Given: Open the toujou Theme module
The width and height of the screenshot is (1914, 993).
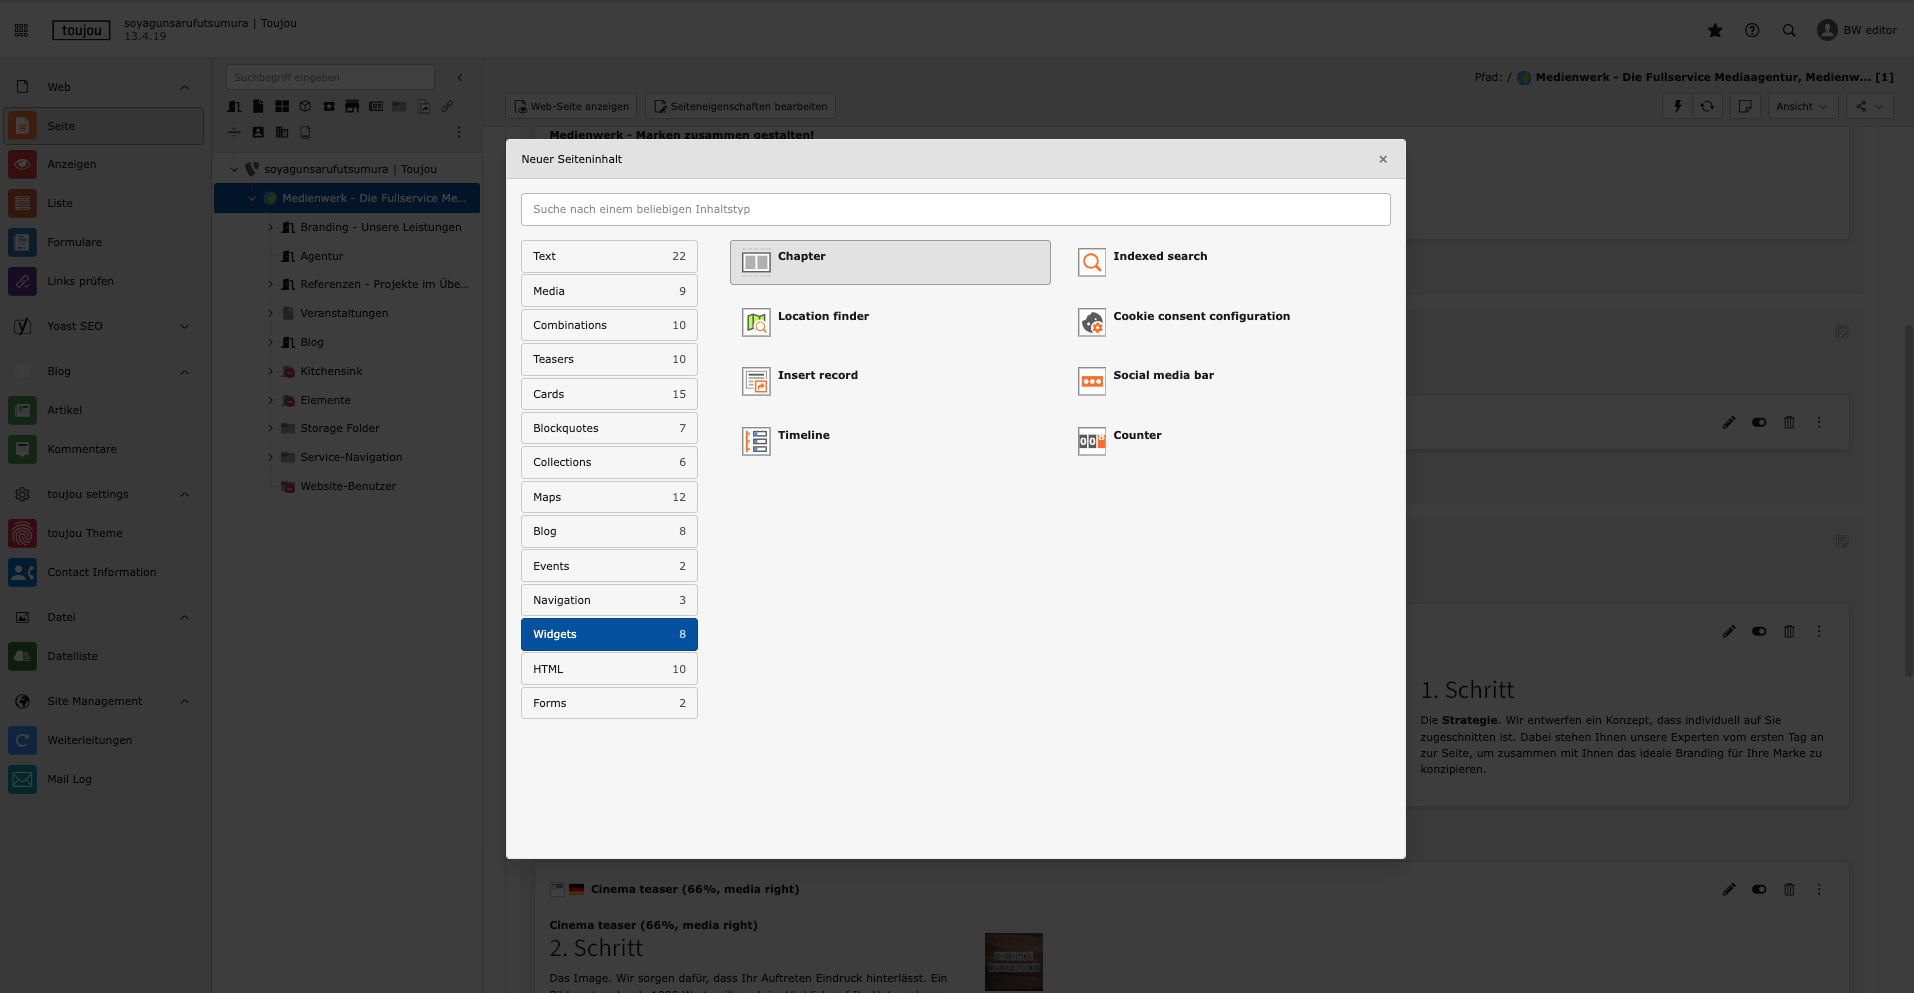Looking at the screenshot, I should pyautogui.click(x=85, y=533).
